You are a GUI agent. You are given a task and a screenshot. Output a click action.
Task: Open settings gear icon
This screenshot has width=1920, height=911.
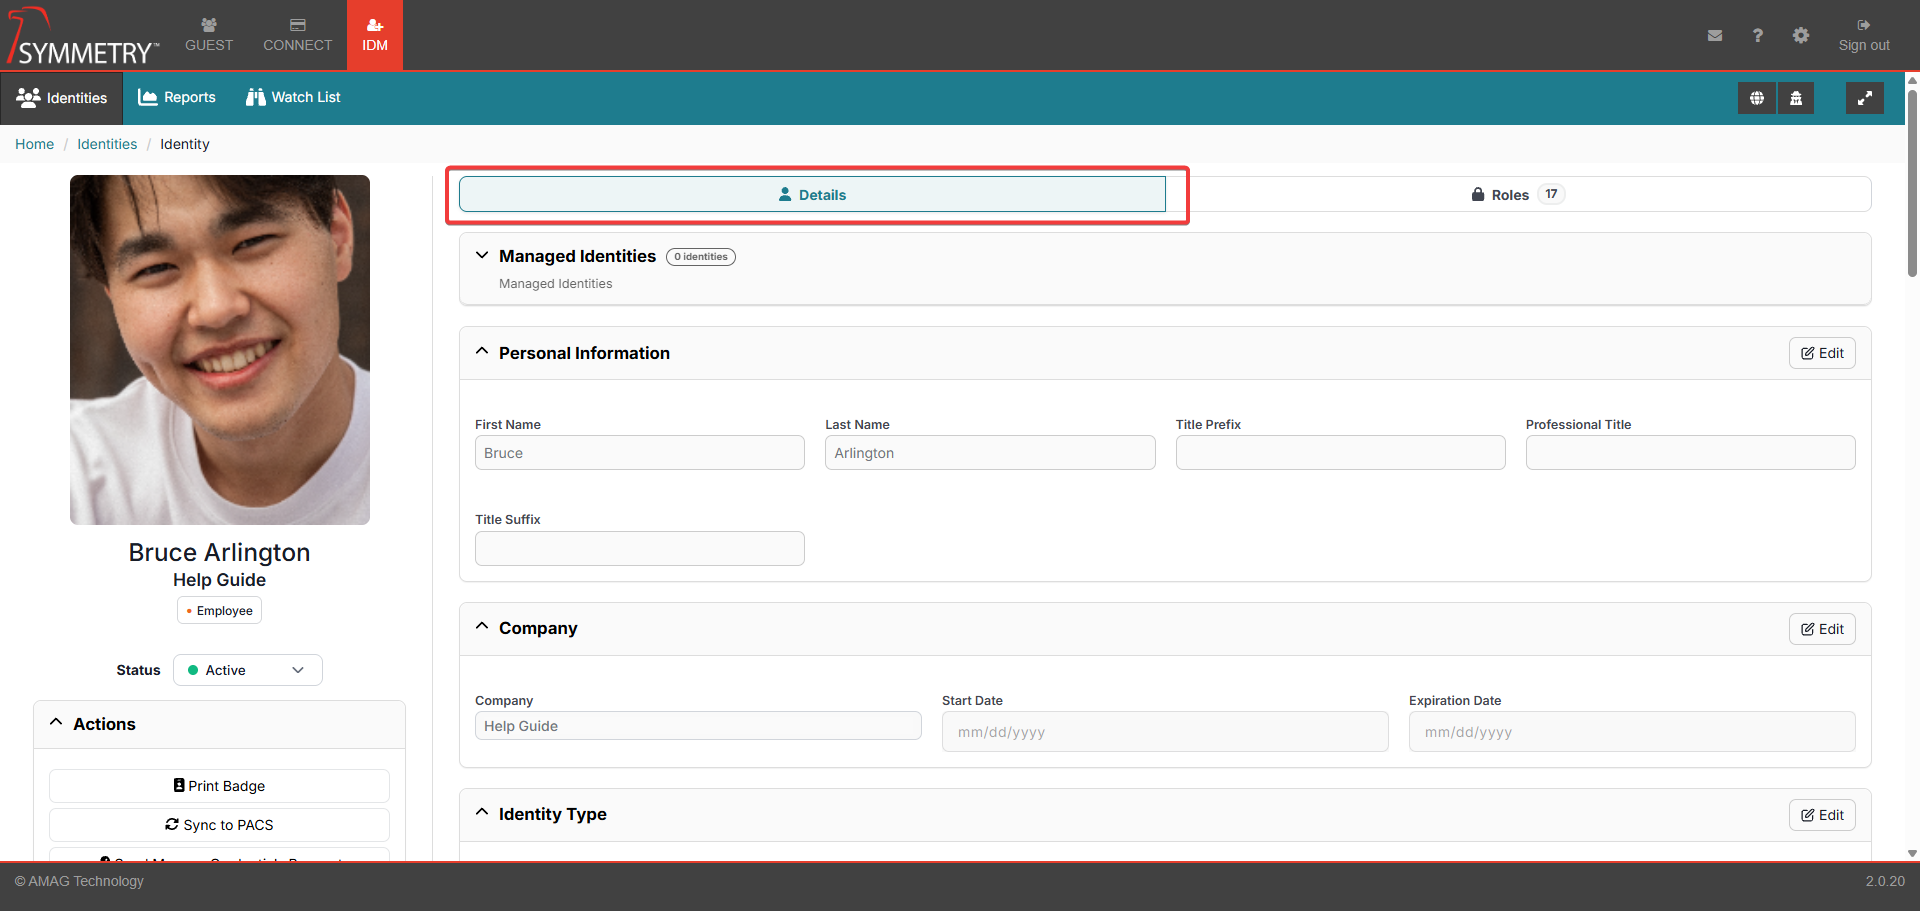pyautogui.click(x=1800, y=36)
